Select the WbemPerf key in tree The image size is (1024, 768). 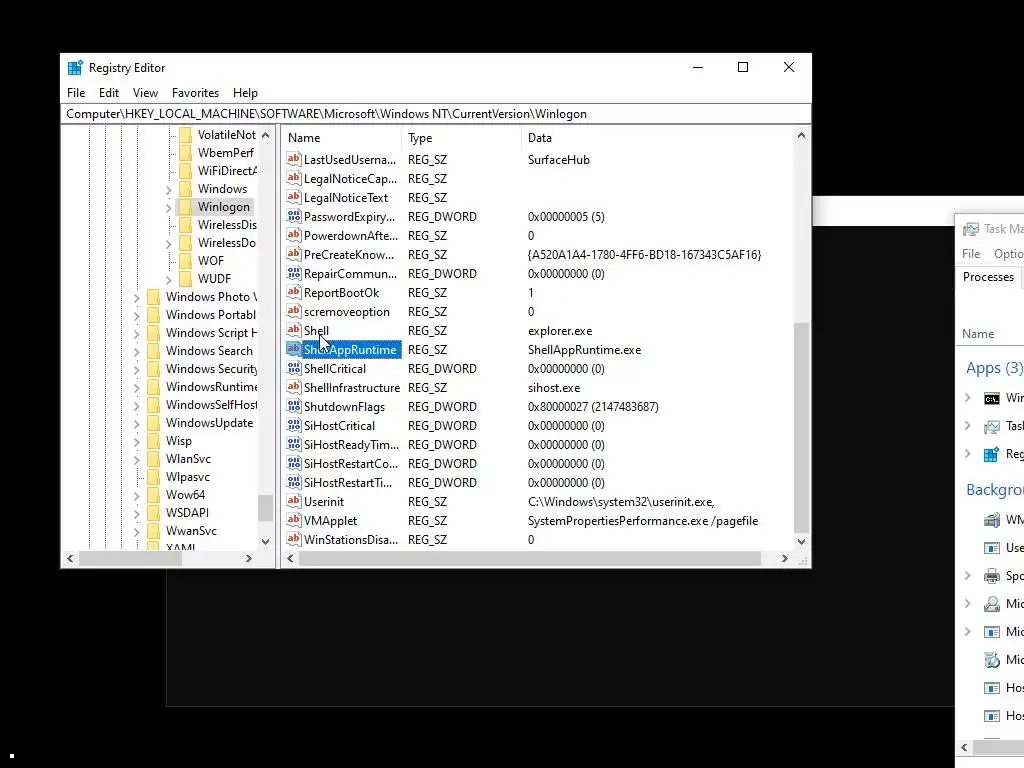tap(225, 153)
